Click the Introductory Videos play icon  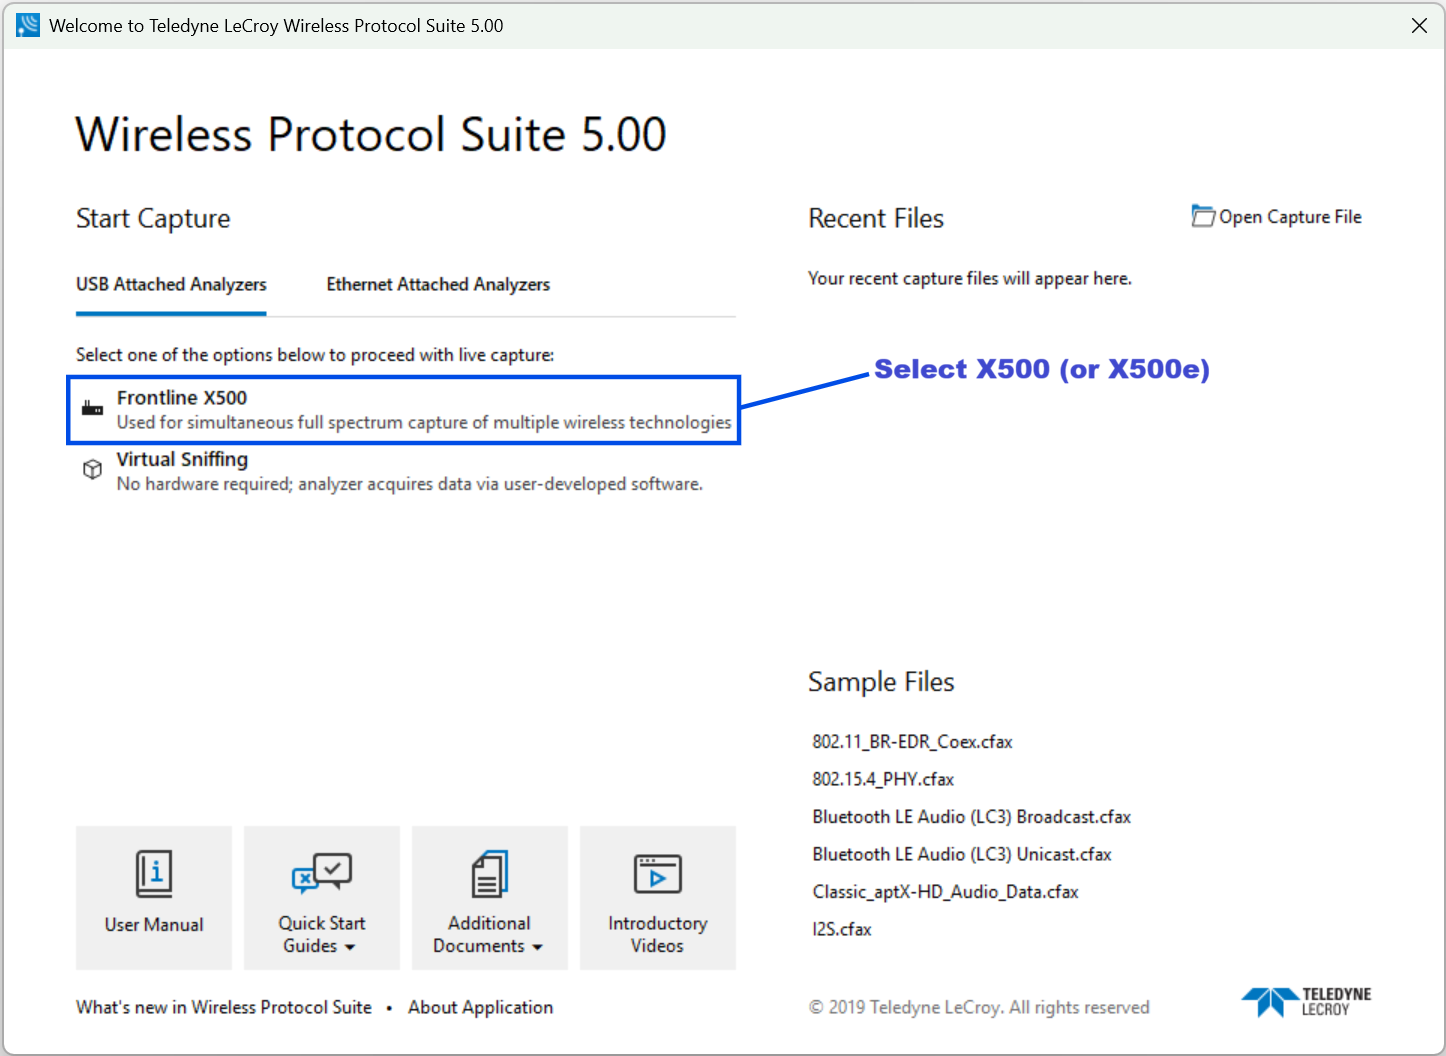(658, 874)
